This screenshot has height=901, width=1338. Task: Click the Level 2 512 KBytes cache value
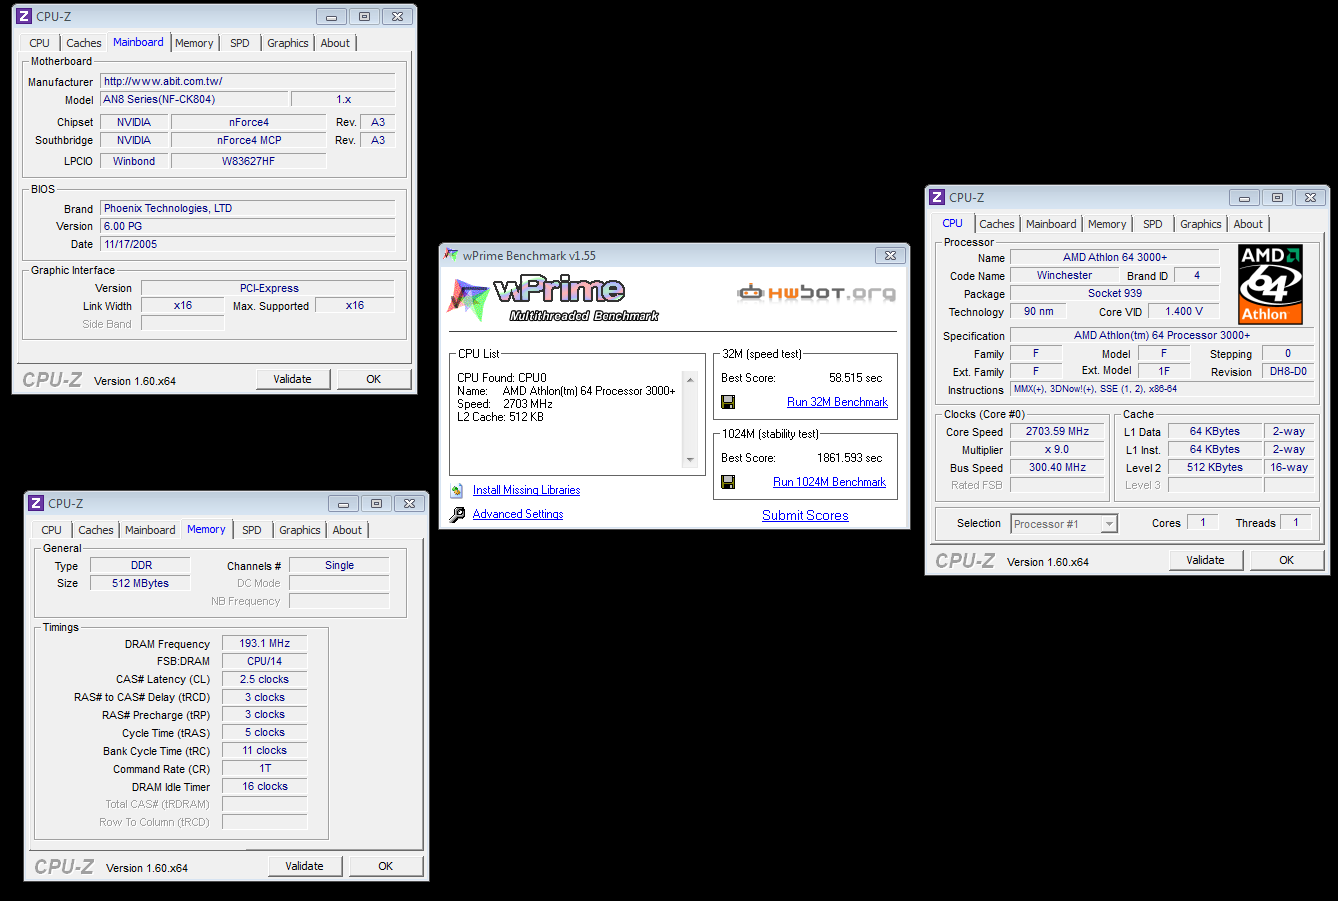pos(1215,467)
